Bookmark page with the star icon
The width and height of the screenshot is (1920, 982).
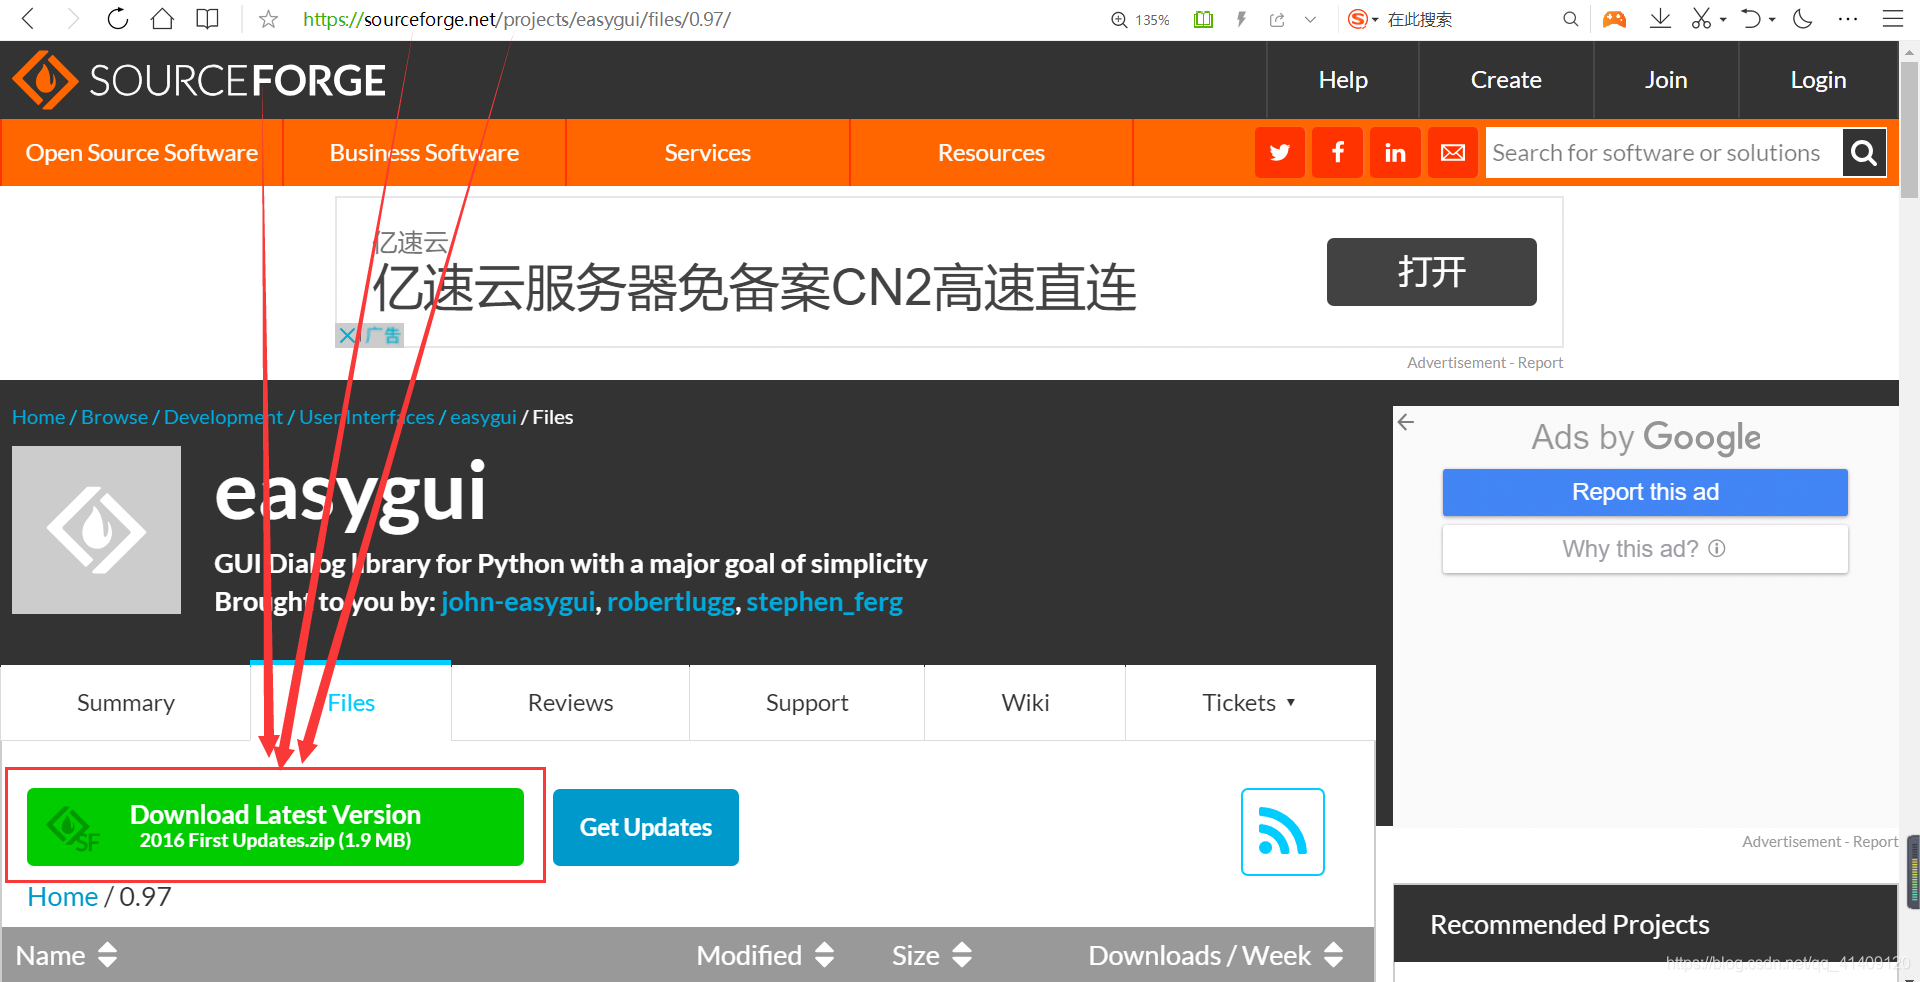(x=268, y=19)
